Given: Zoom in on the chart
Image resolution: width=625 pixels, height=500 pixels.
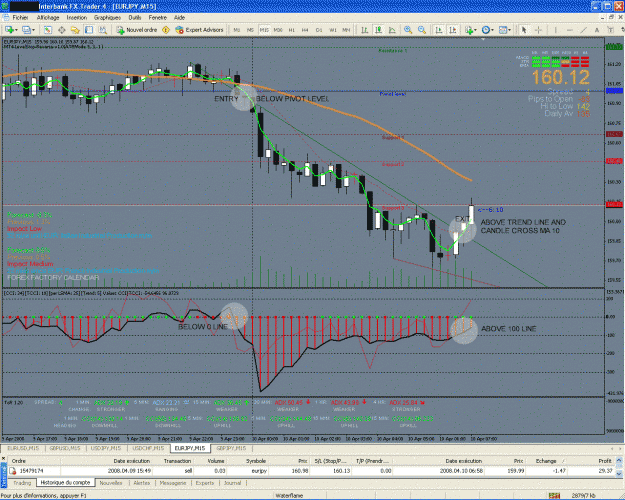Looking at the screenshot, I should [x=408, y=30].
